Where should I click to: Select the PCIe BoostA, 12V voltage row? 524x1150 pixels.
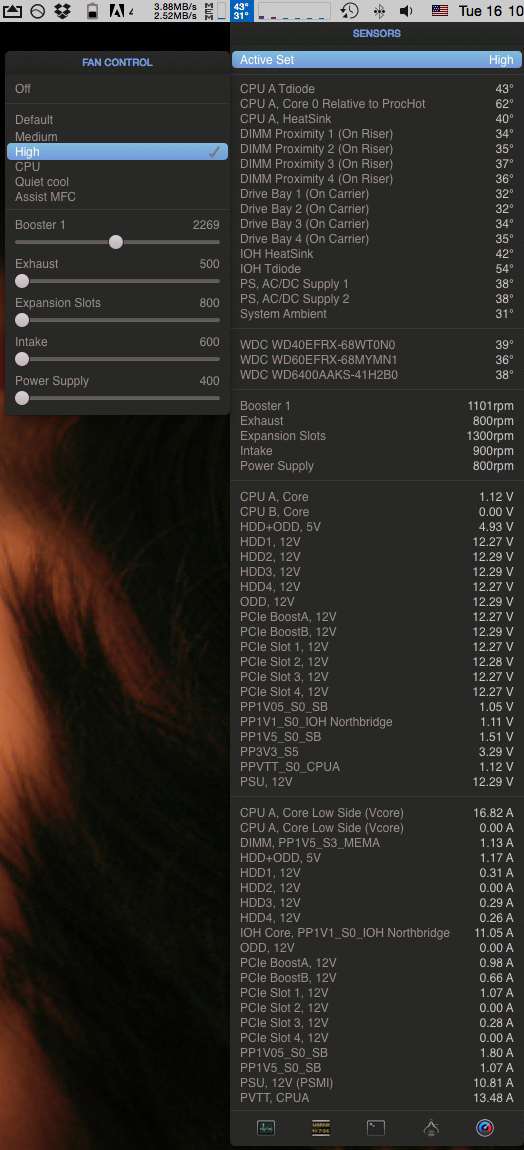[376, 617]
